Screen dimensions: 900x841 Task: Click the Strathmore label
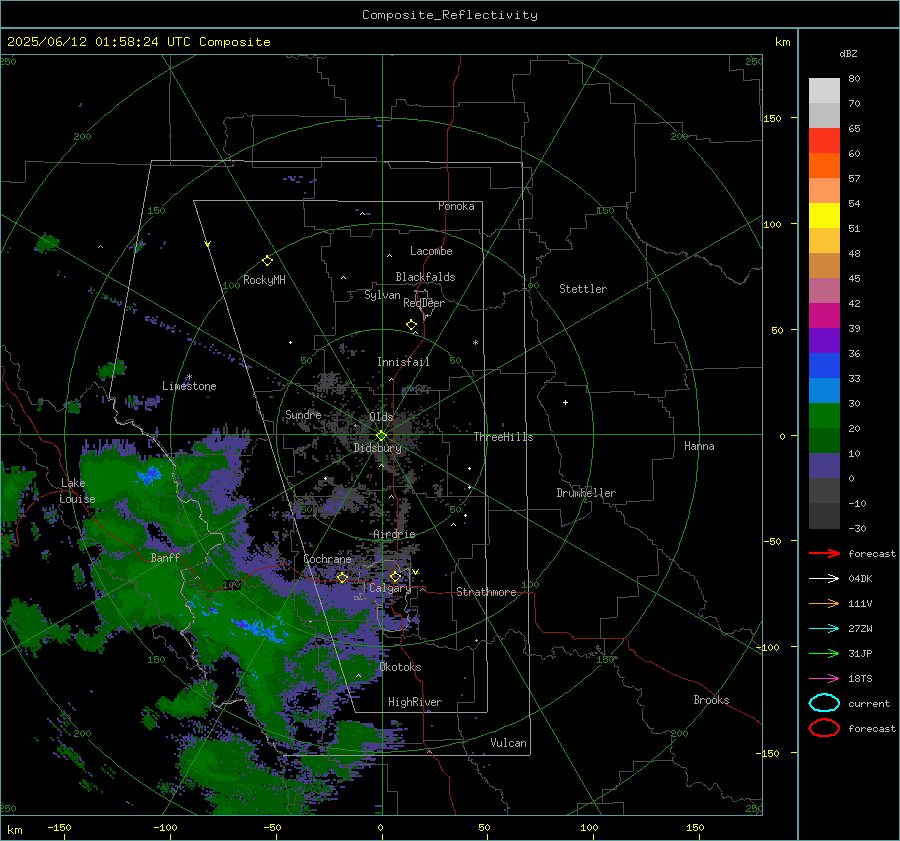pos(486,592)
